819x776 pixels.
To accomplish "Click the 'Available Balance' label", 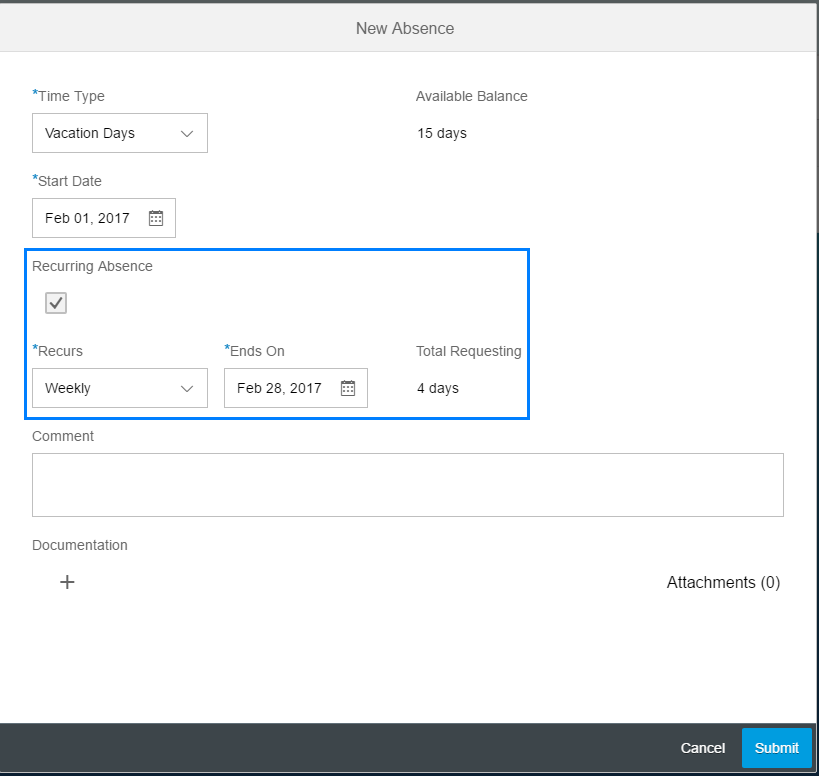I will click(471, 96).
